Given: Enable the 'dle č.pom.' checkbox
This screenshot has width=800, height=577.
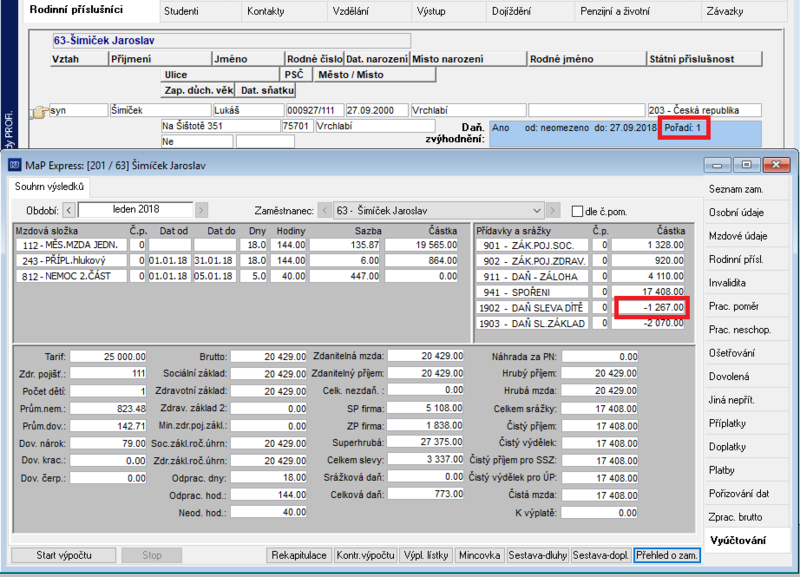Looking at the screenshot, I should (577, 211).
